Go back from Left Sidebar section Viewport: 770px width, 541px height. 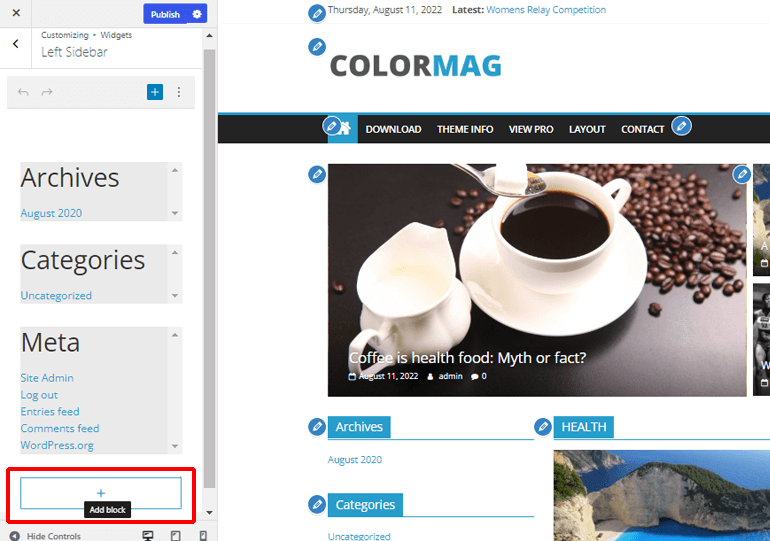pyautogui.click(x=15, y=44)
